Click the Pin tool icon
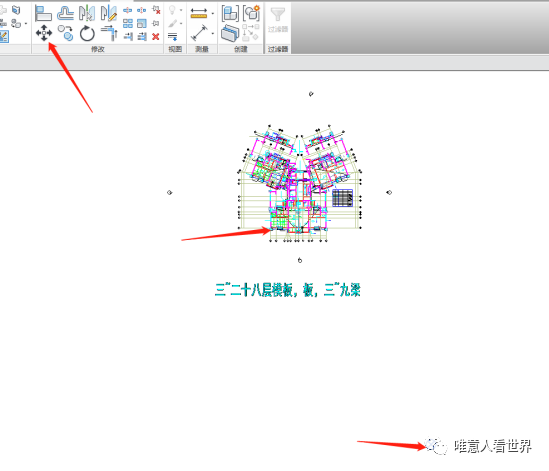 pos(156,23)
